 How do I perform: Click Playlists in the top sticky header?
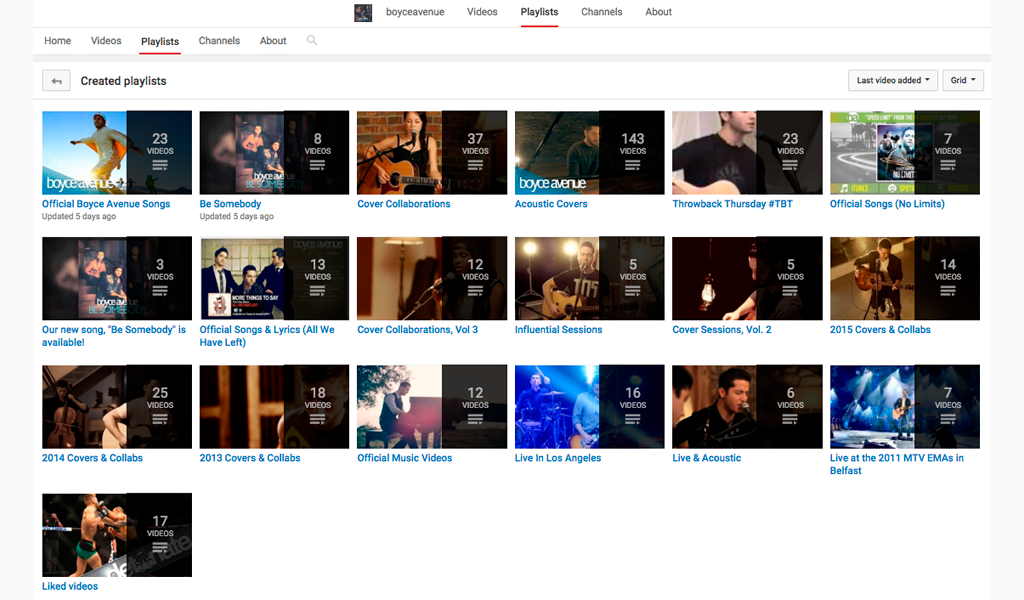pos(539,12)
